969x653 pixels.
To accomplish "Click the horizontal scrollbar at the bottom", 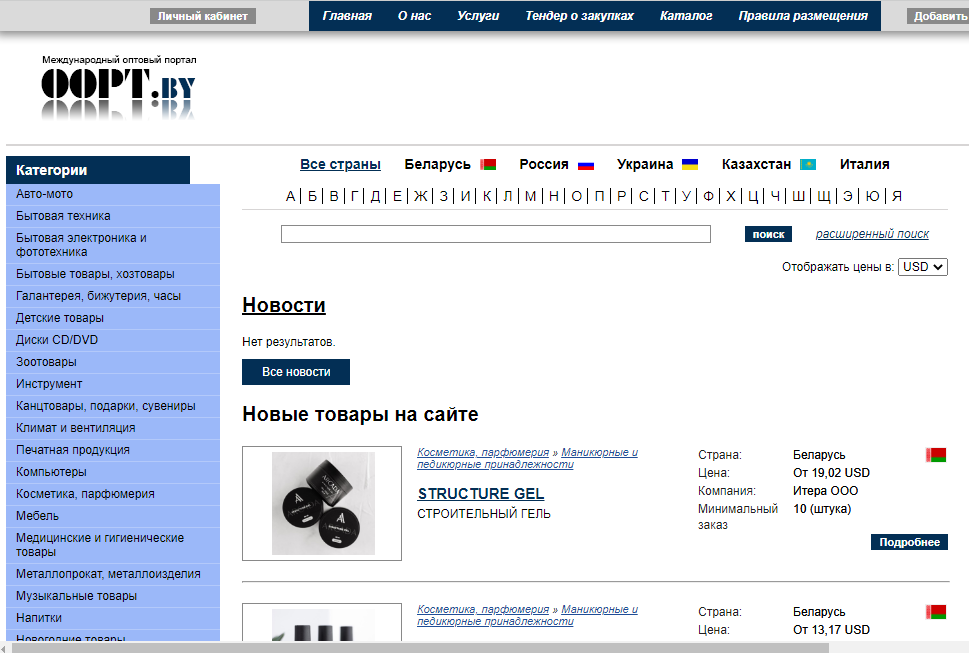I will (x=420, y=647).
